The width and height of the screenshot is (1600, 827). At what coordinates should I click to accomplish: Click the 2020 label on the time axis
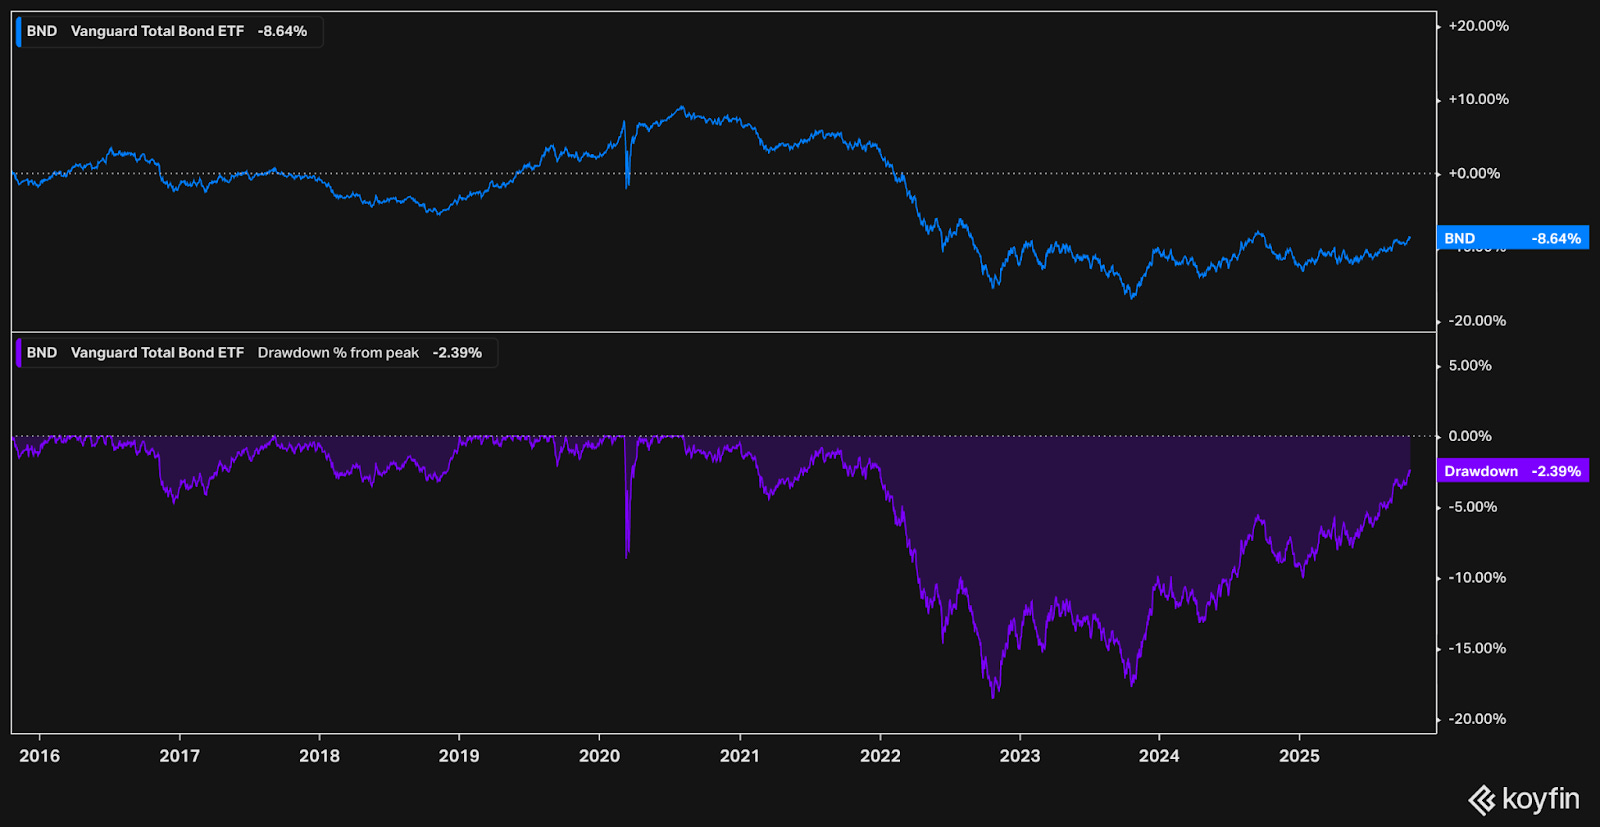[600, 756]
